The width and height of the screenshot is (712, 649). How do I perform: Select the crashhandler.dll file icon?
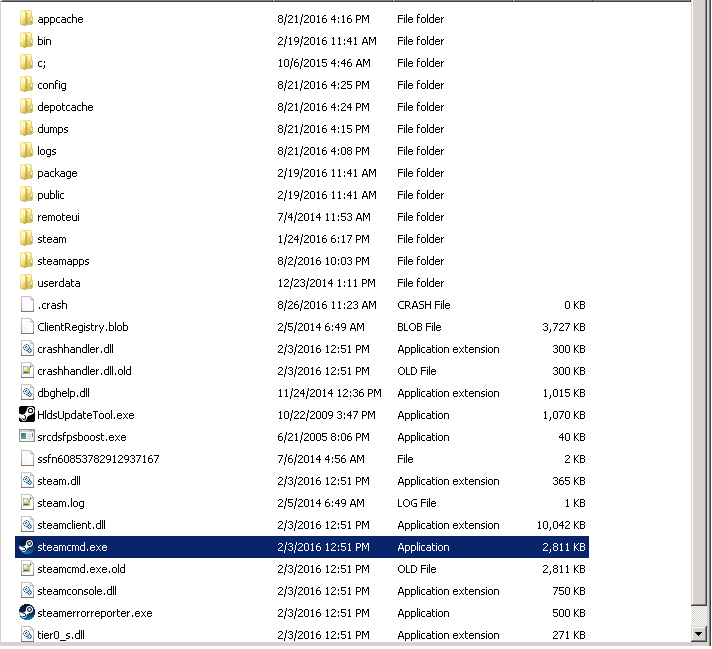coord(26,349)
